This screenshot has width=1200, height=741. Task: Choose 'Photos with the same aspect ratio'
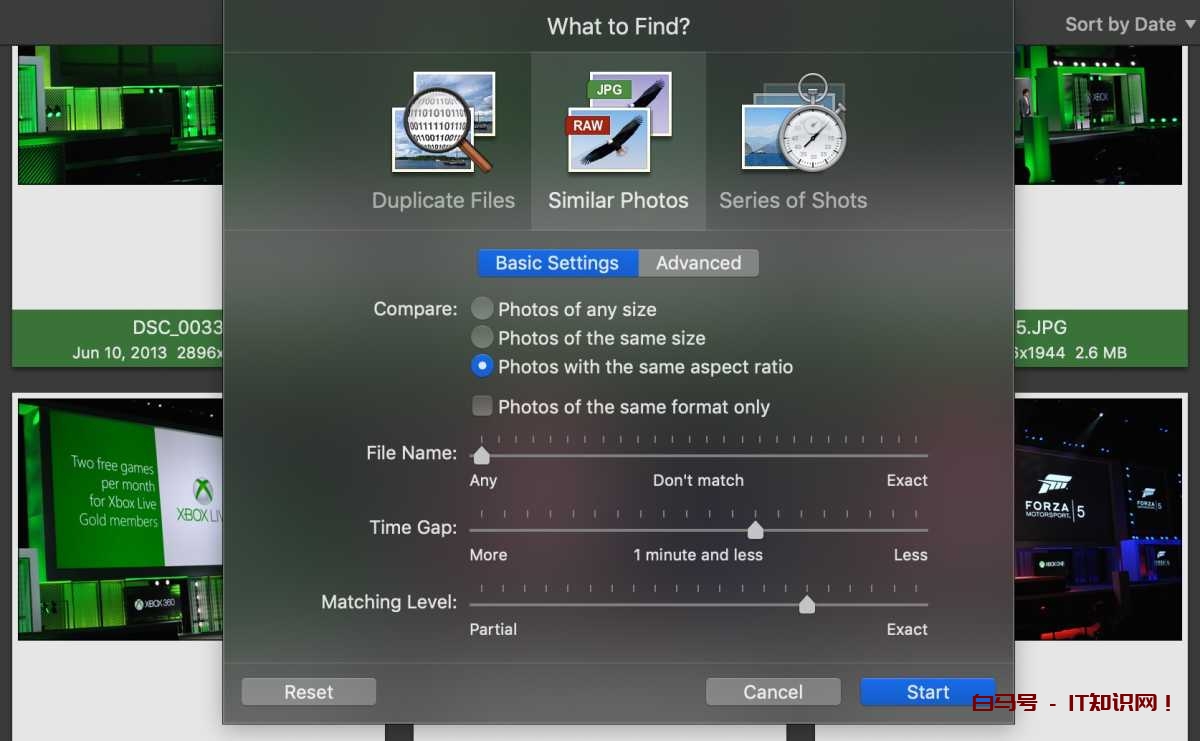click(x=482, y=367)
